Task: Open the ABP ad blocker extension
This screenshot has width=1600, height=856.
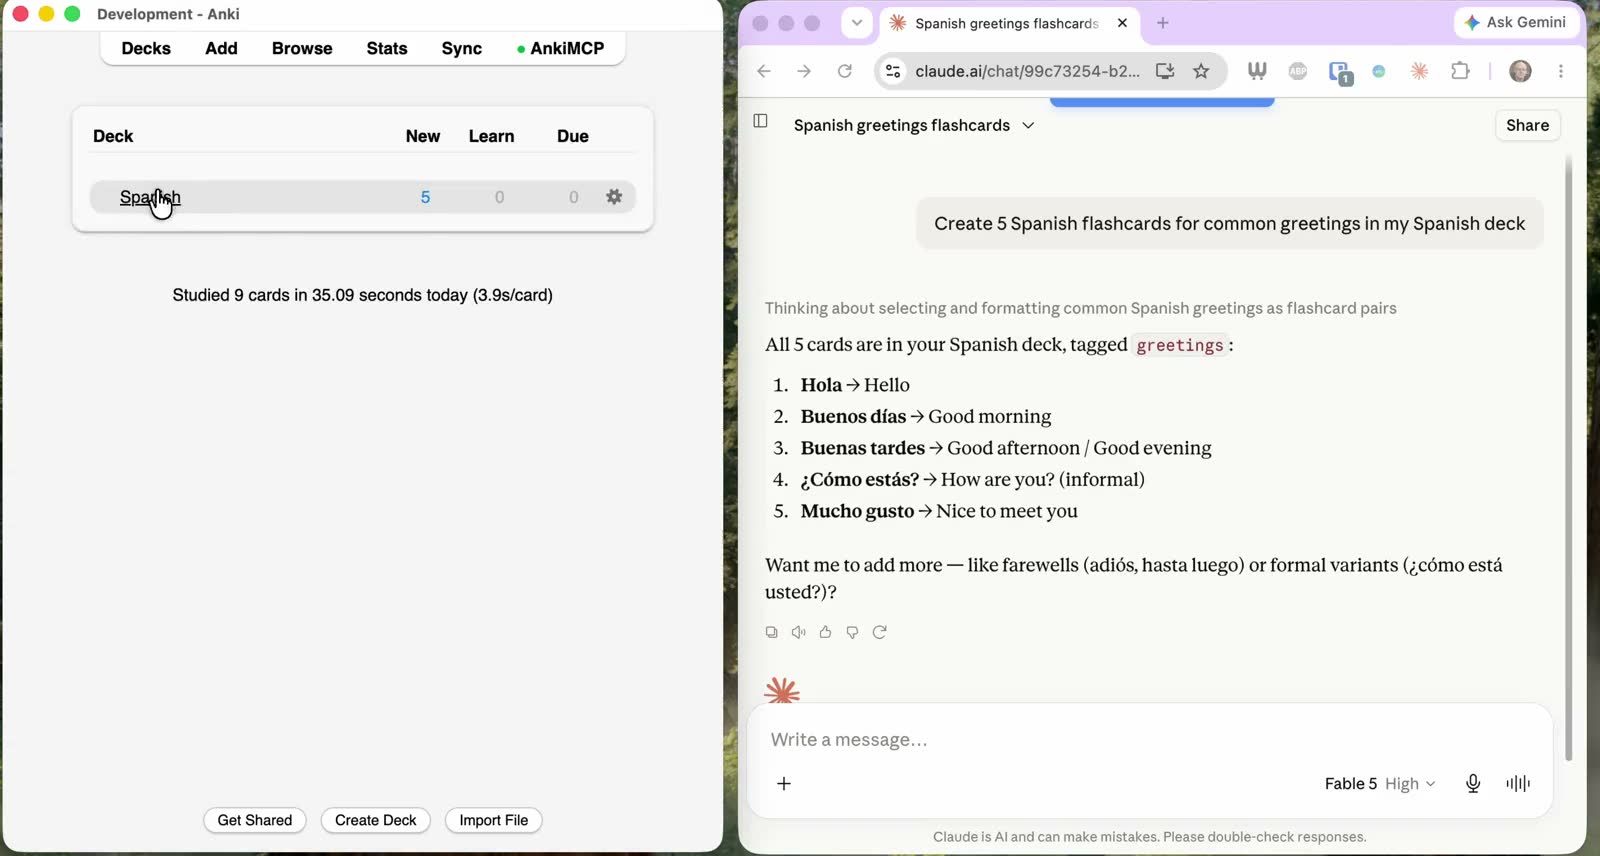Action: (1298, 71)
